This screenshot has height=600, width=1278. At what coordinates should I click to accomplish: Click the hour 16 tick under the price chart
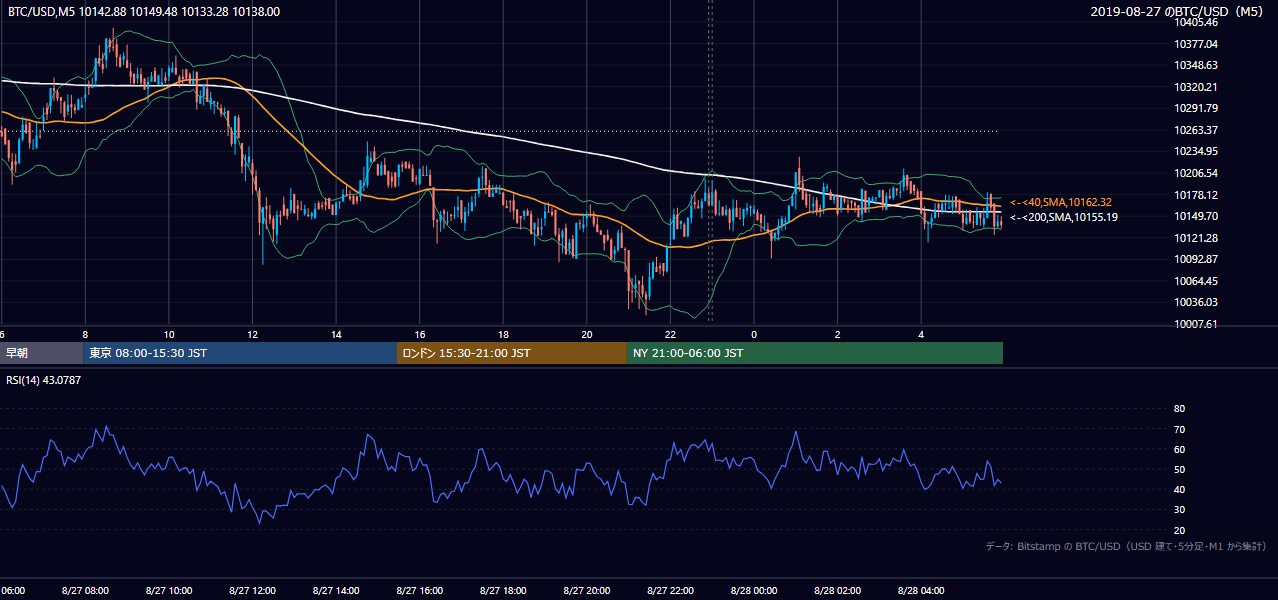[x=421, y=334]
